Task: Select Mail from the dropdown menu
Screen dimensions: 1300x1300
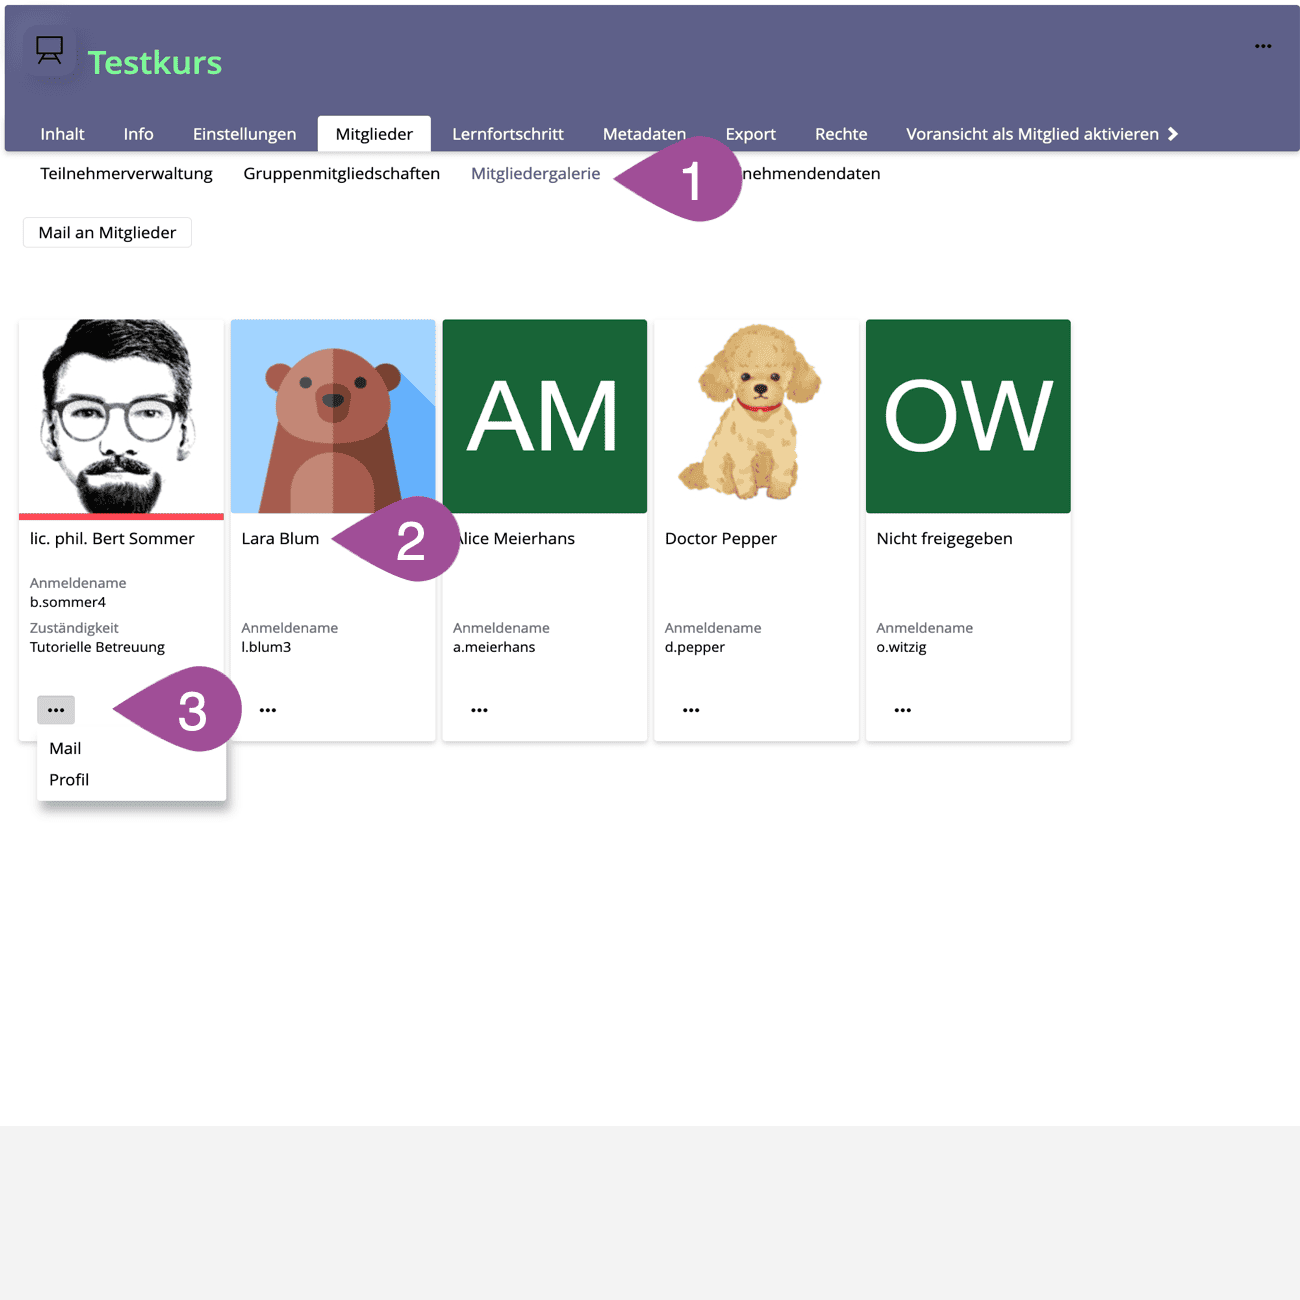Action: (x=66, y=748)
